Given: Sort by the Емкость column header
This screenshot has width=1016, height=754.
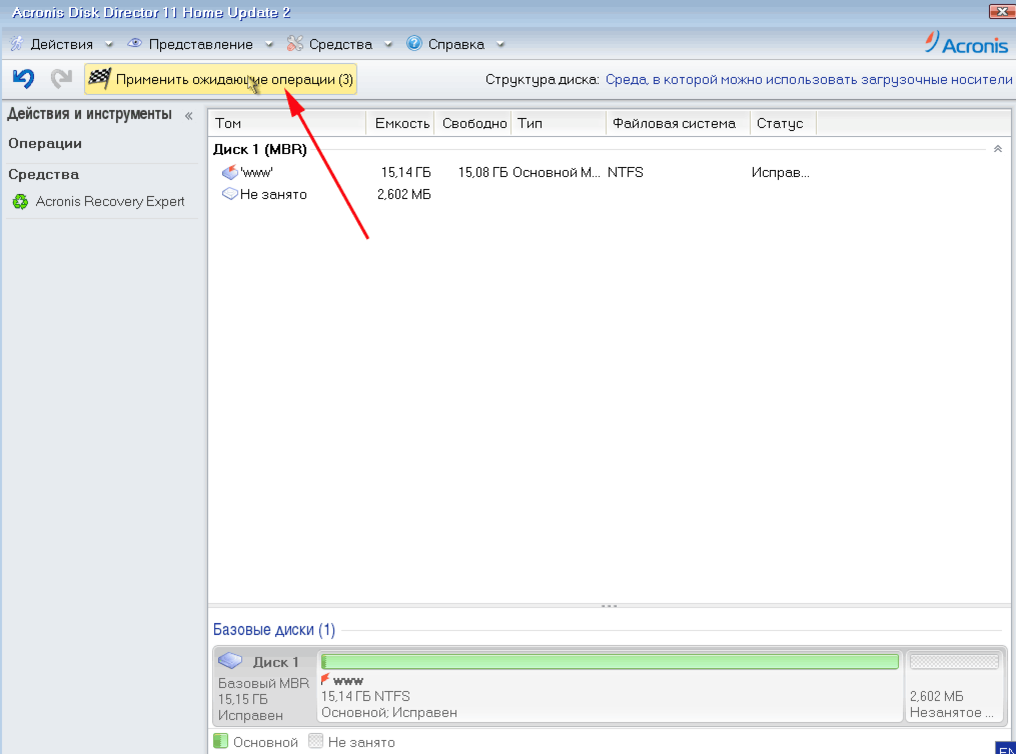Looking at the screenshot, I should (x=401, y=123).
